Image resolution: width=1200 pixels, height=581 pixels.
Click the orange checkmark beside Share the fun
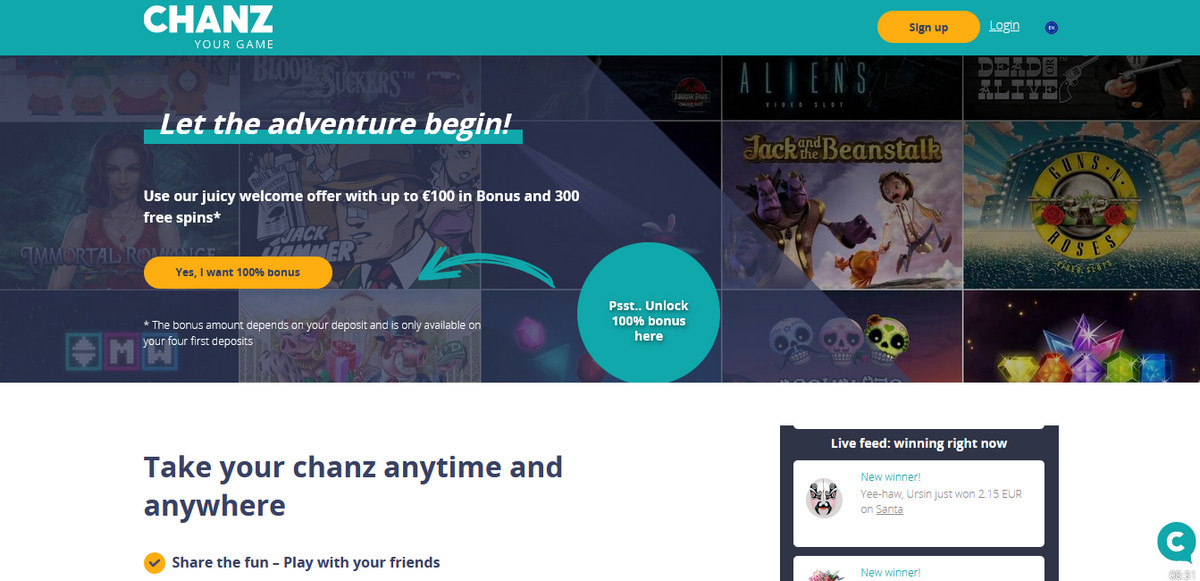pyautogui.click(x=154, y=563)
